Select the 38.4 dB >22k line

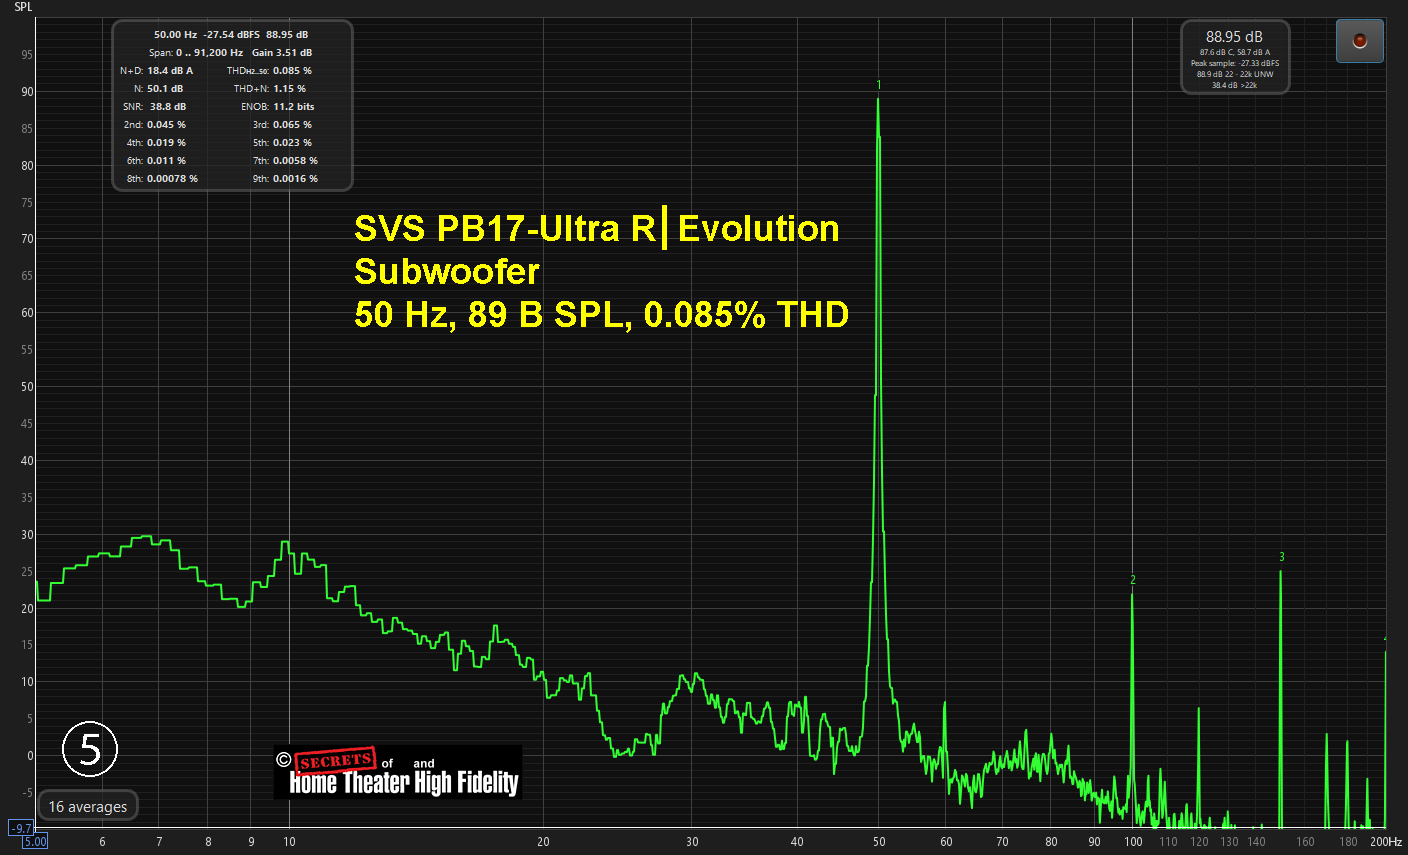pos(1234,86)
